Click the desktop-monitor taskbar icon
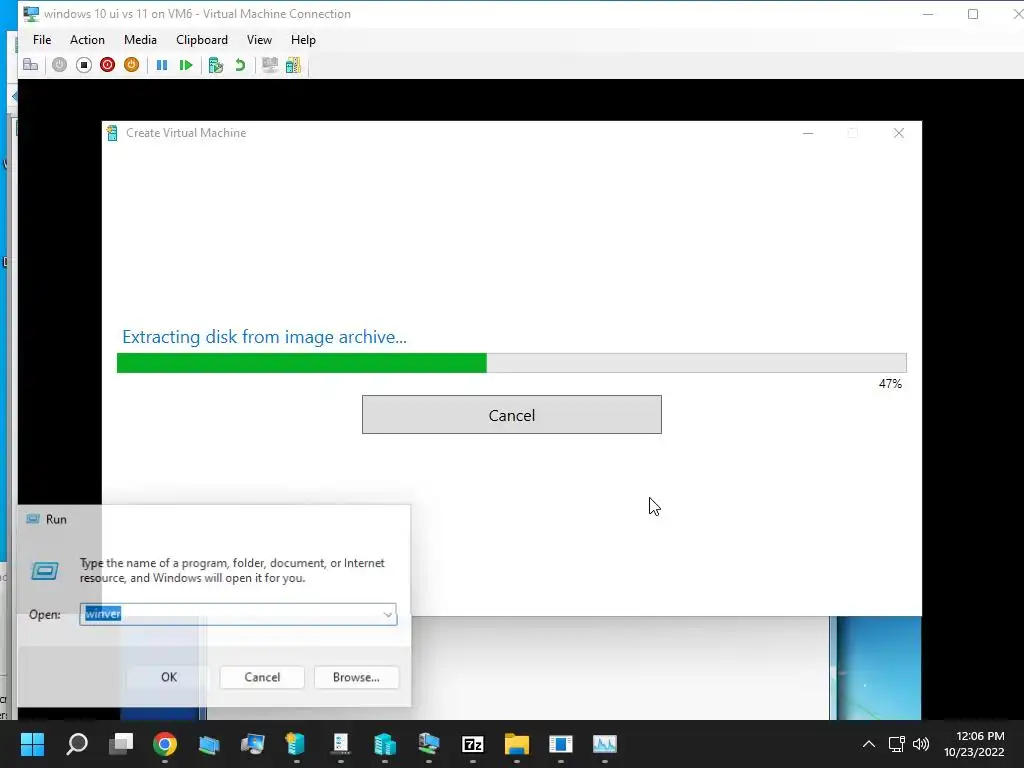Viewport: 1024px width, 768px height. [x=253, y=744]
